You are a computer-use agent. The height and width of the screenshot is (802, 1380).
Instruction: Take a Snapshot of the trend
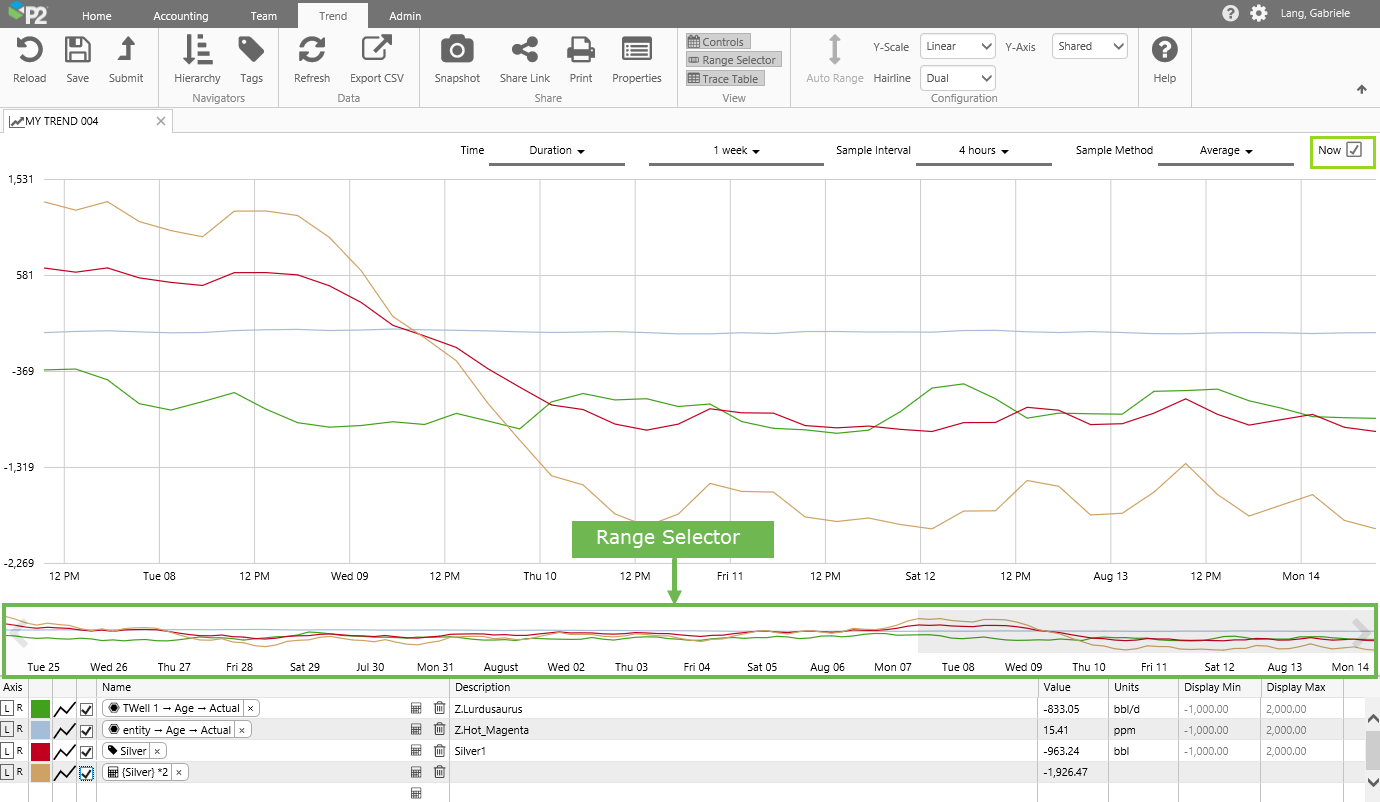[x=457, y=50]
